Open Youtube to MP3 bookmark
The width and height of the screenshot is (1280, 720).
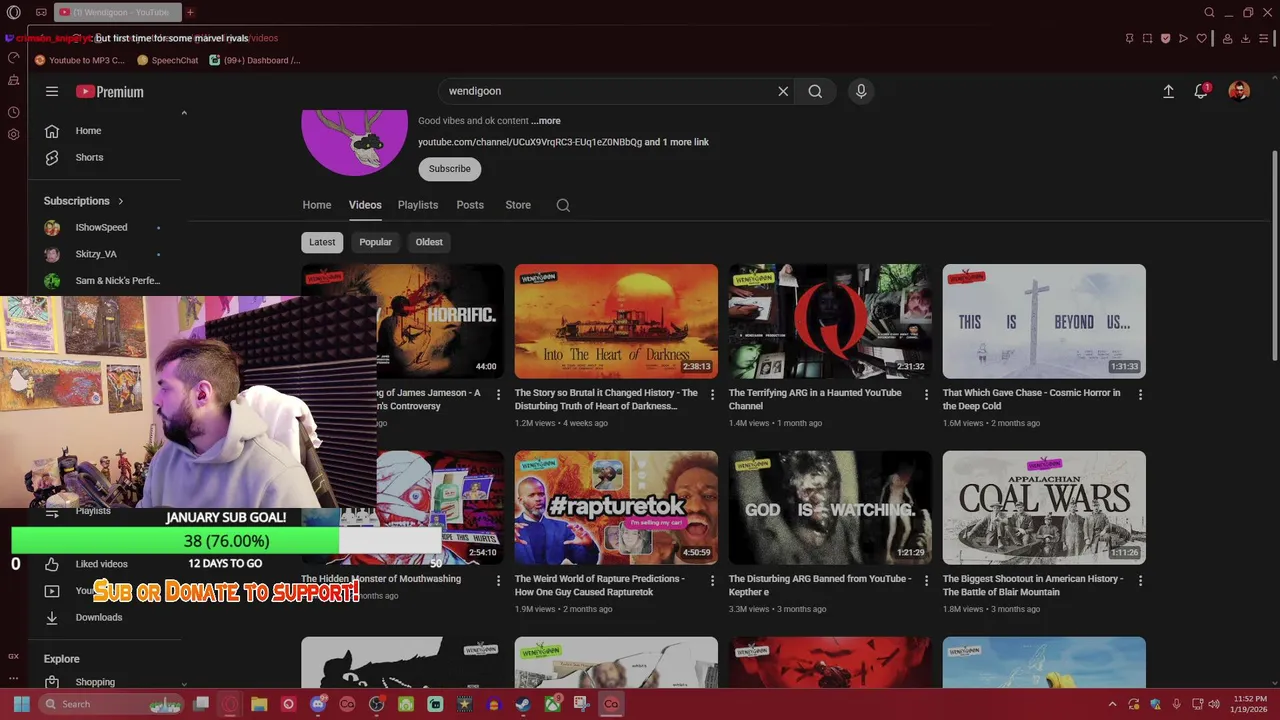pos(80,60)
